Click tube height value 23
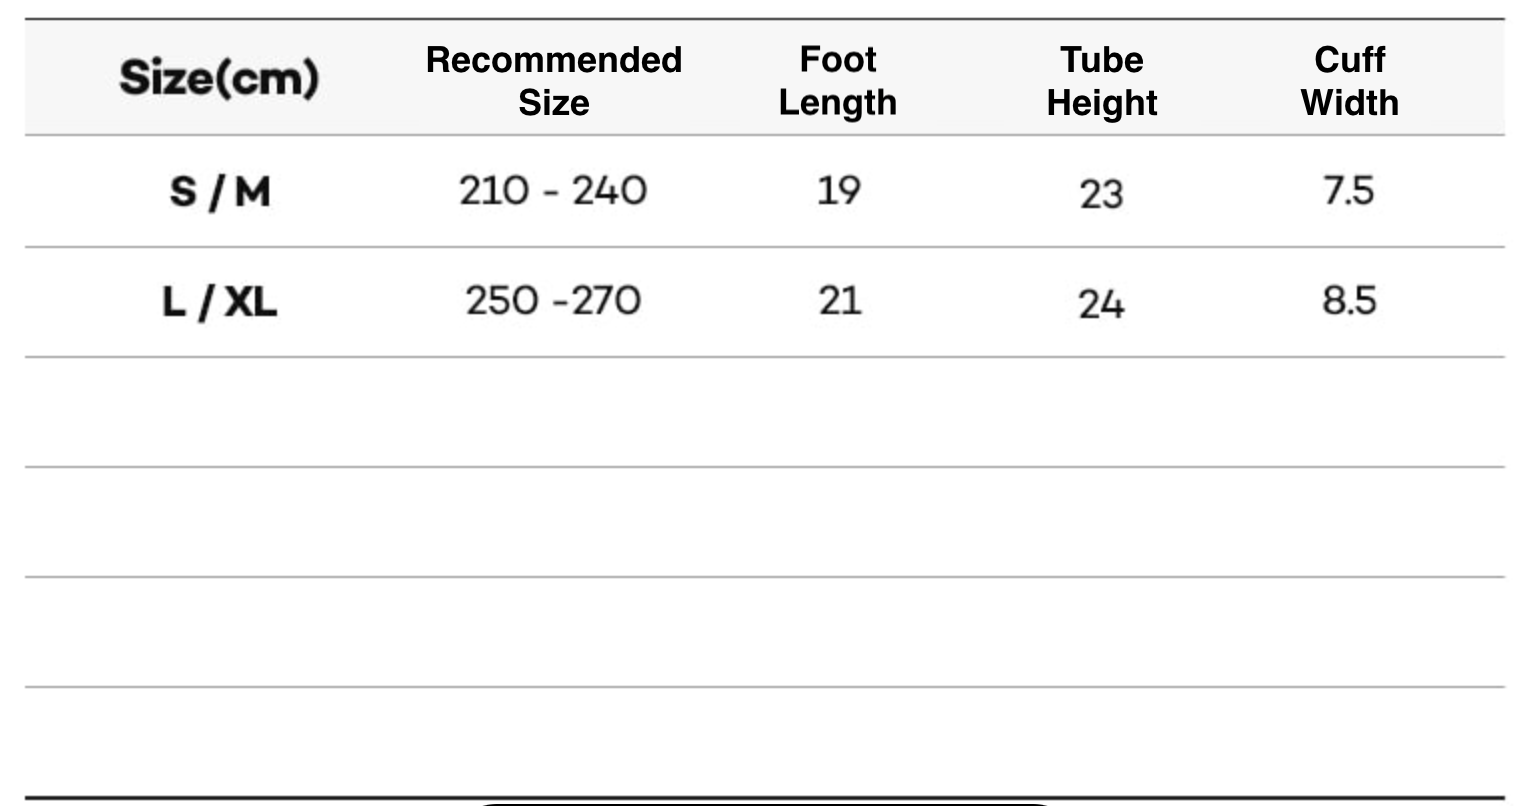 click(x=1101, y=194)
